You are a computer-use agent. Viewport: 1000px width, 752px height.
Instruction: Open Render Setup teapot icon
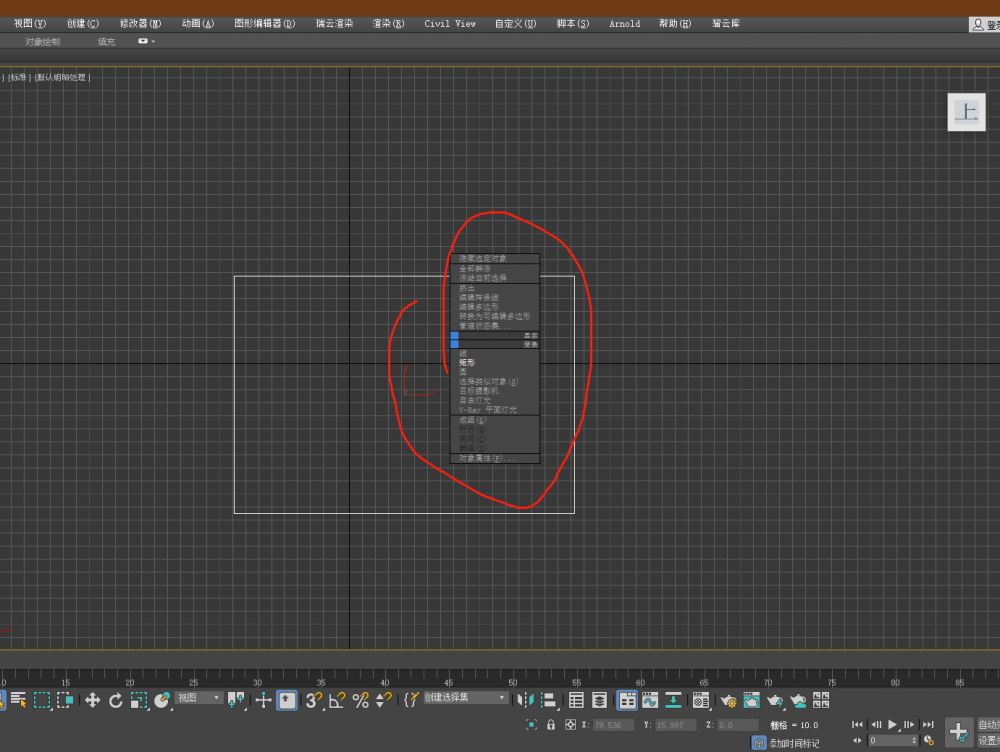729,701
